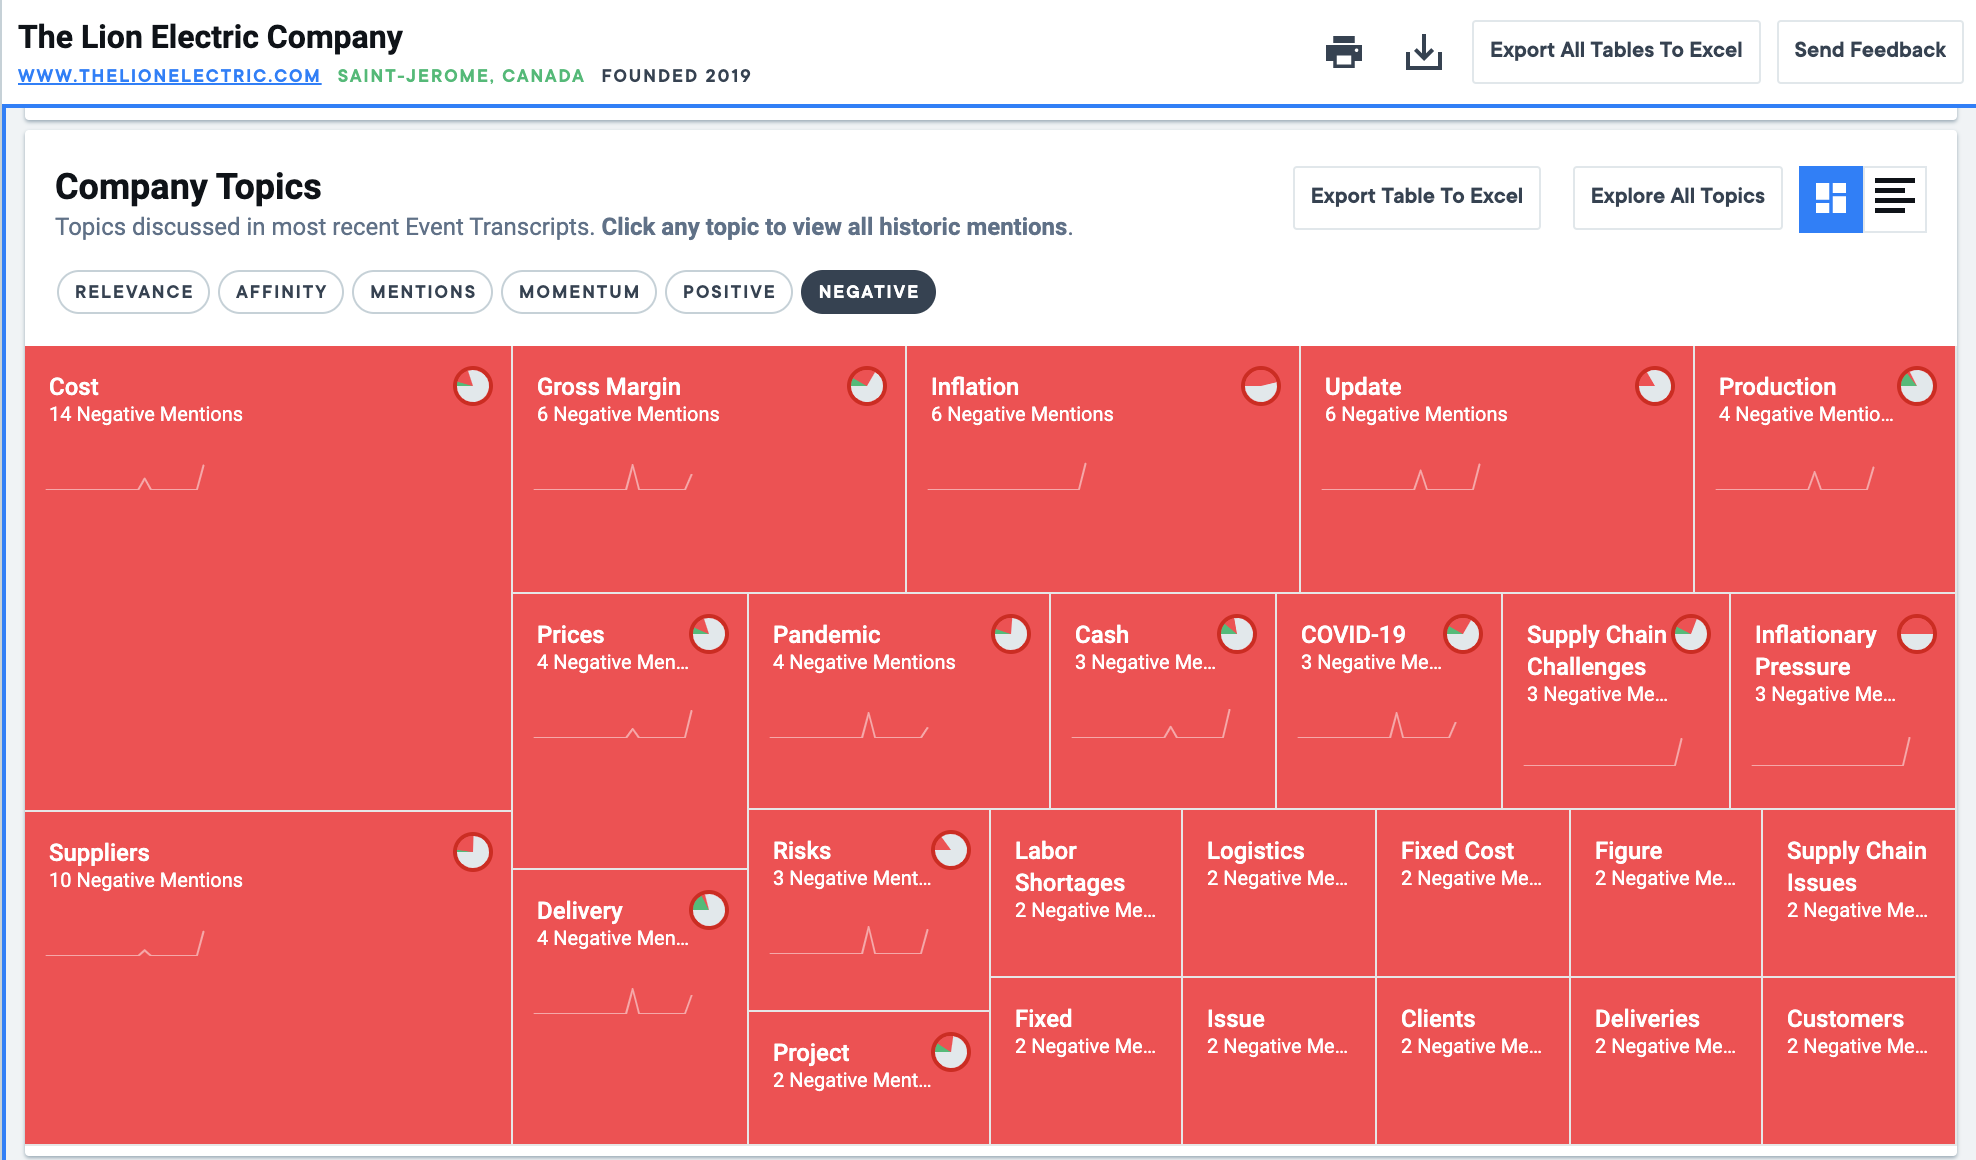Screen dimensions: 1976x1160
Task: Open the Supply Chain Challenges pie chart
Action: pos(1691,633)
